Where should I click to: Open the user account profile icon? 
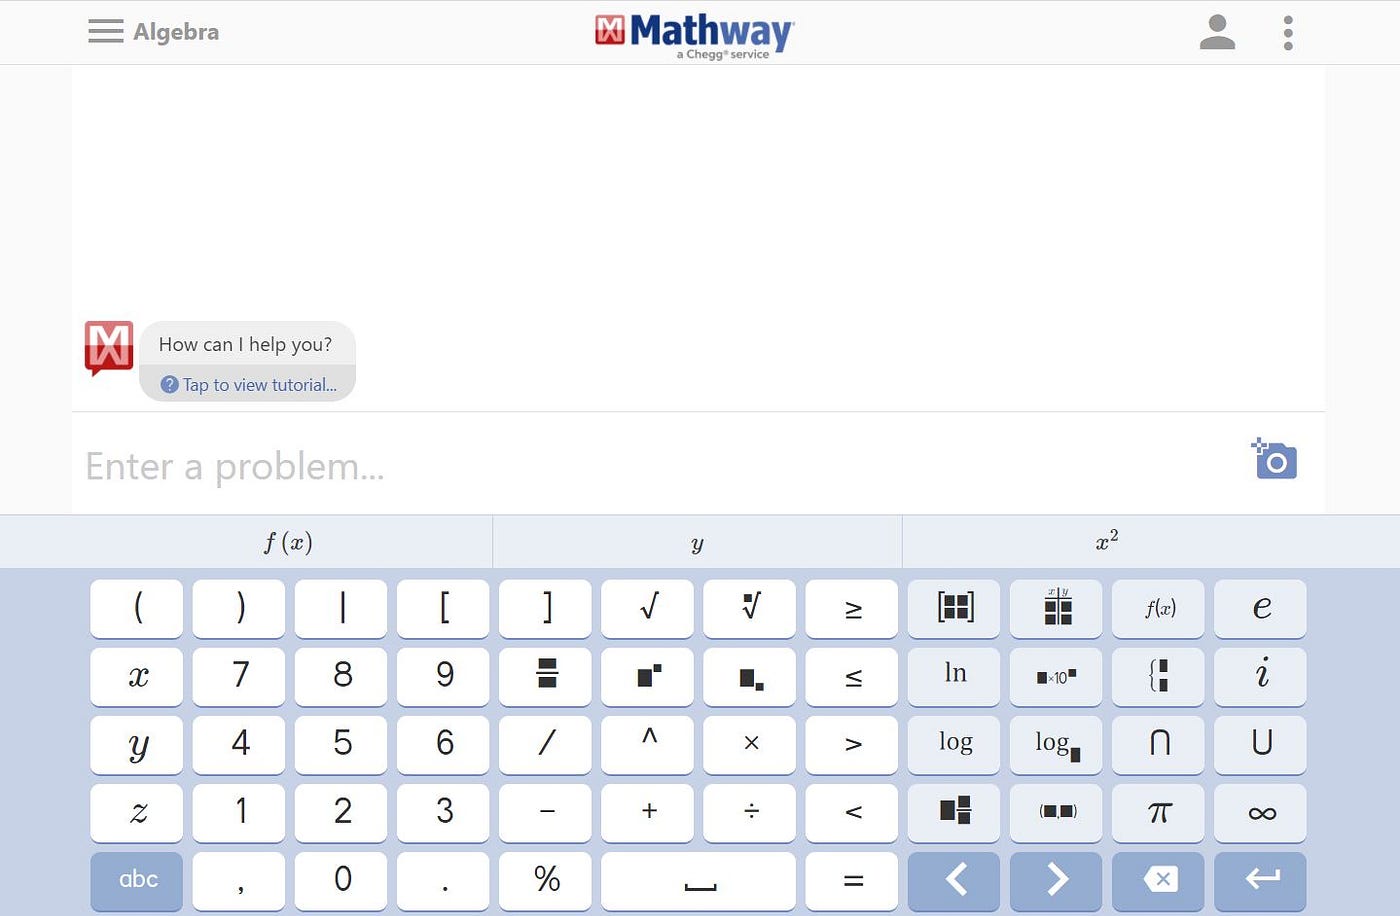click(1217, 32)
